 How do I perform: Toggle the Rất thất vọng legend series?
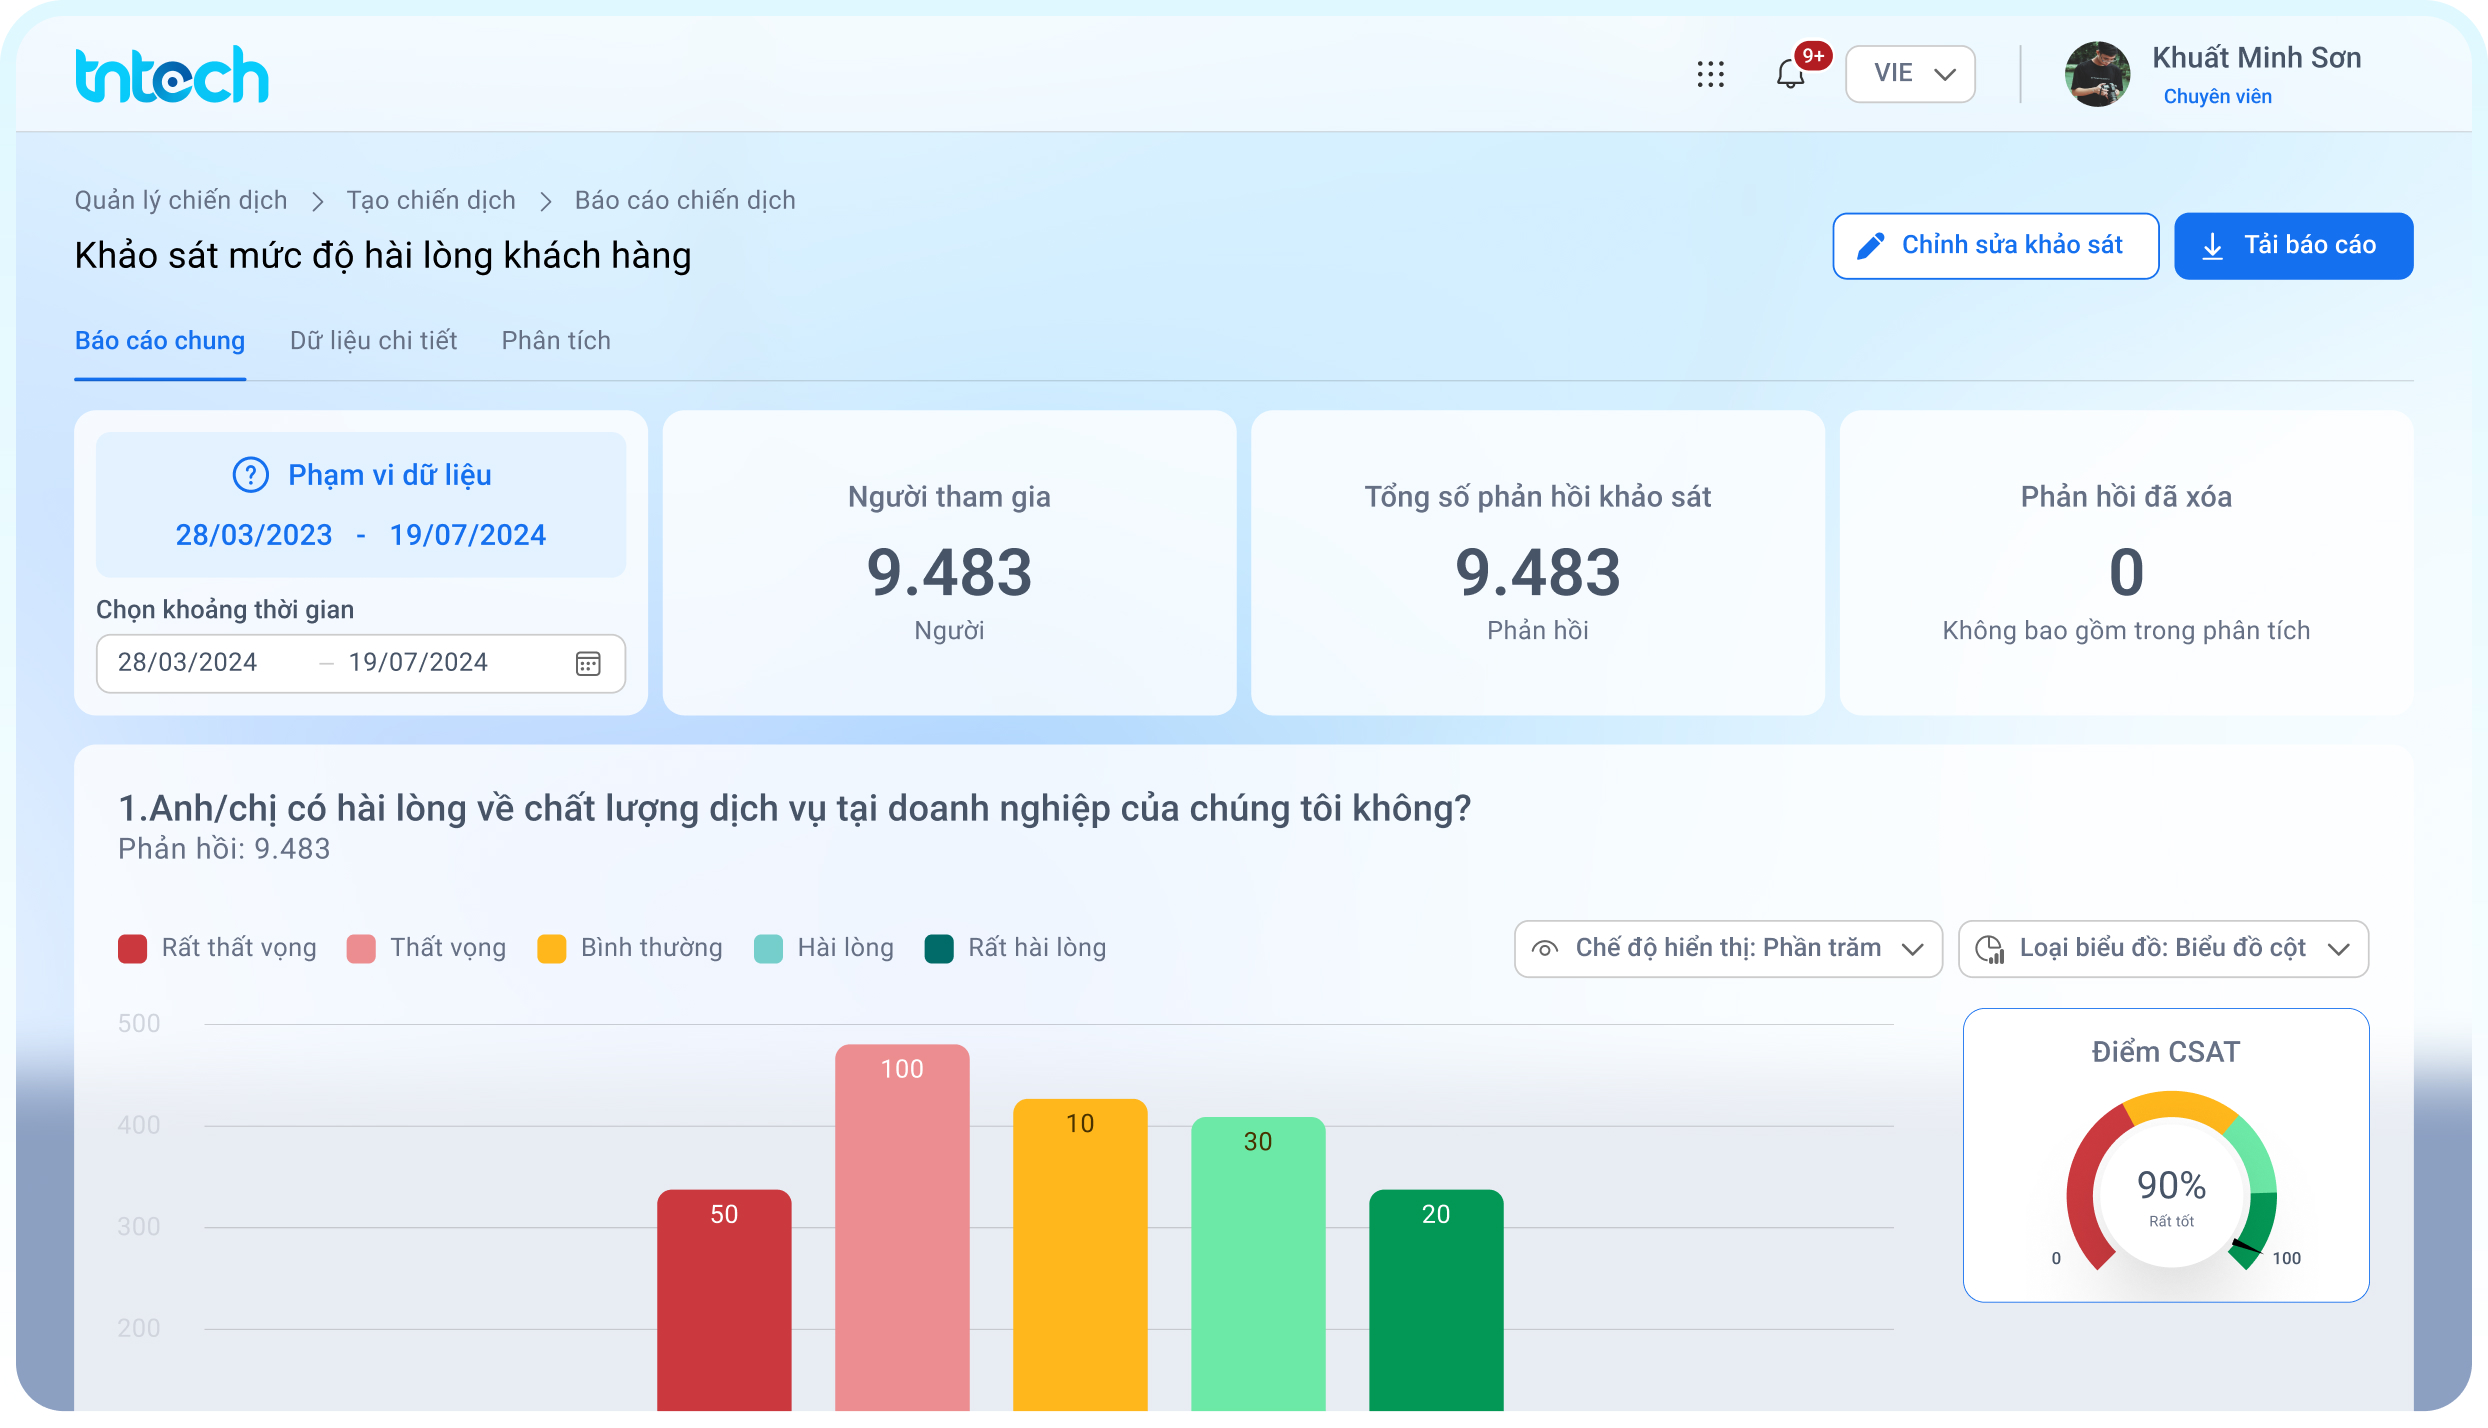pos(217,948)
